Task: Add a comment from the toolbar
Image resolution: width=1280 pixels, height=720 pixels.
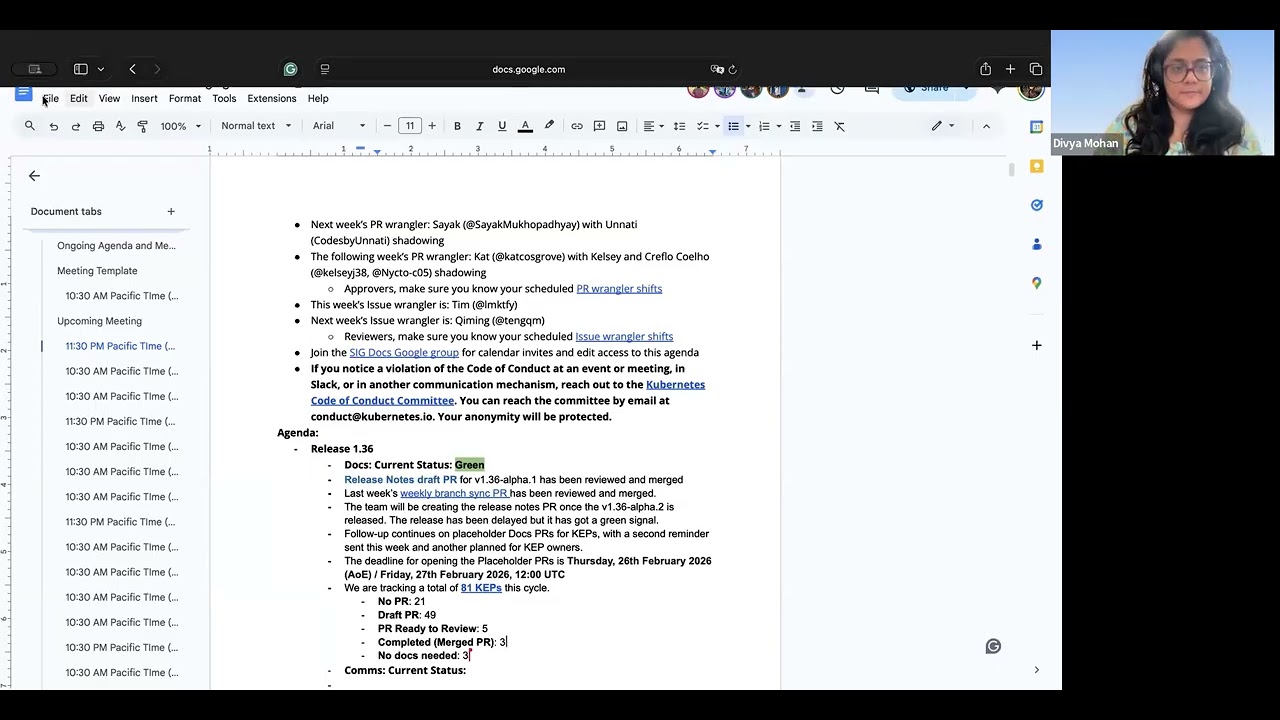Action: pyautogui.click(x=599, y=126)
